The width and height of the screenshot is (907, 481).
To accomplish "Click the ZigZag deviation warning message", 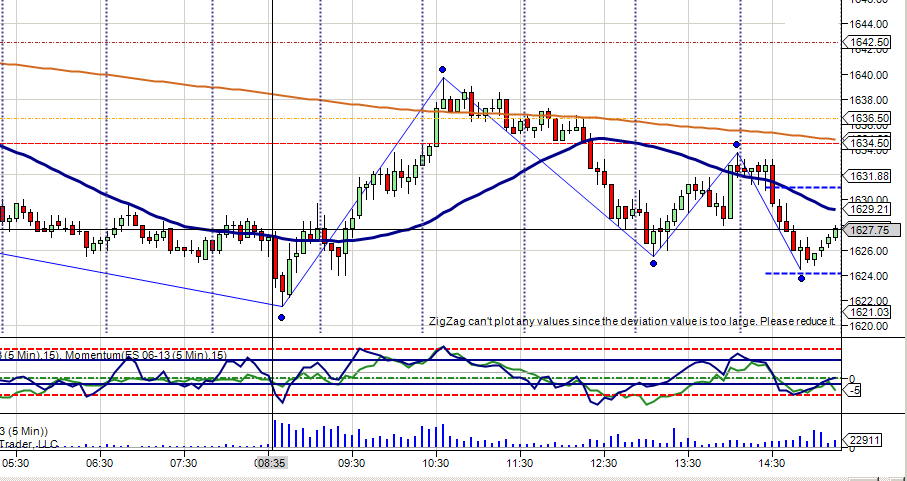I will click(633, 321).
